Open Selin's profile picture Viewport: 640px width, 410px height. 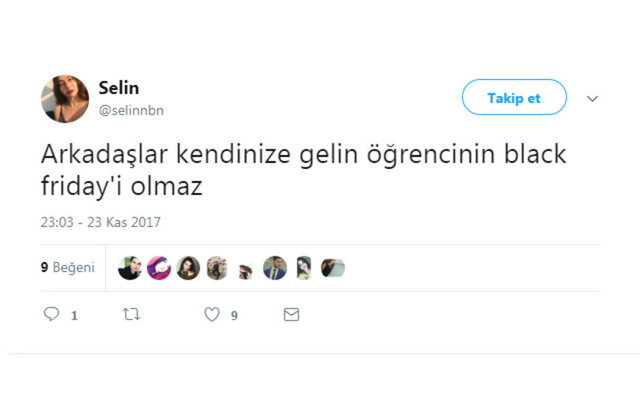[x=65, y=98]
